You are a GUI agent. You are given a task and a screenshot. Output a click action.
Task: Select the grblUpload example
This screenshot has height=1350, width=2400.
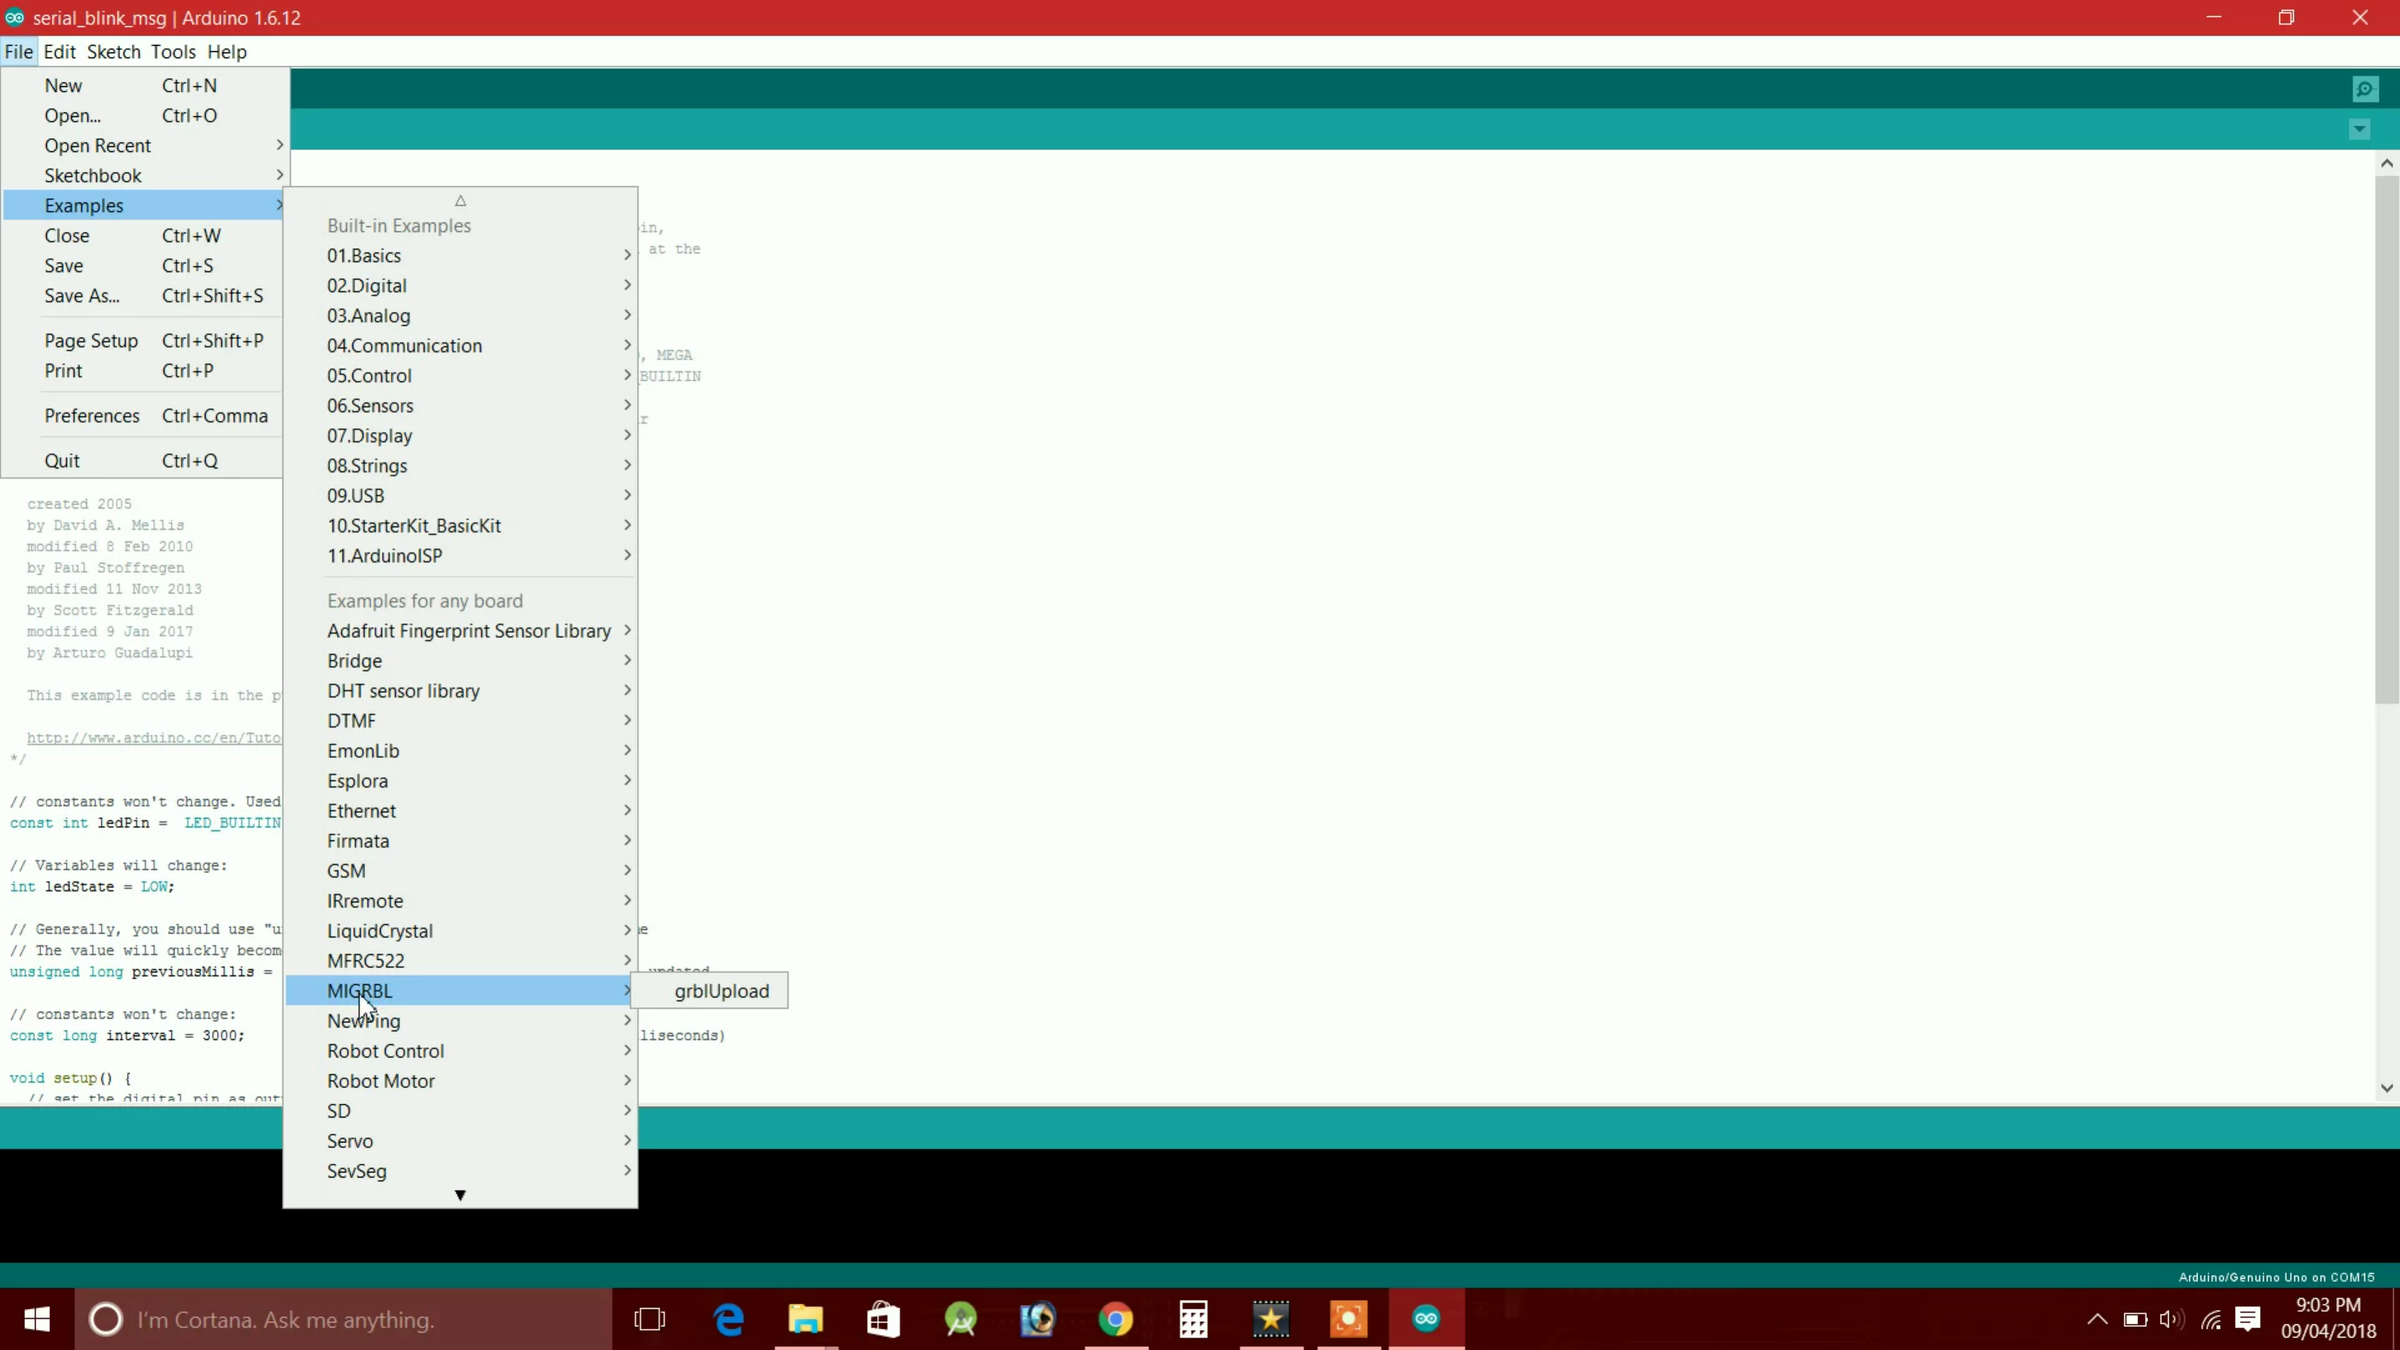pyautogui.click(x=721, y=990)
